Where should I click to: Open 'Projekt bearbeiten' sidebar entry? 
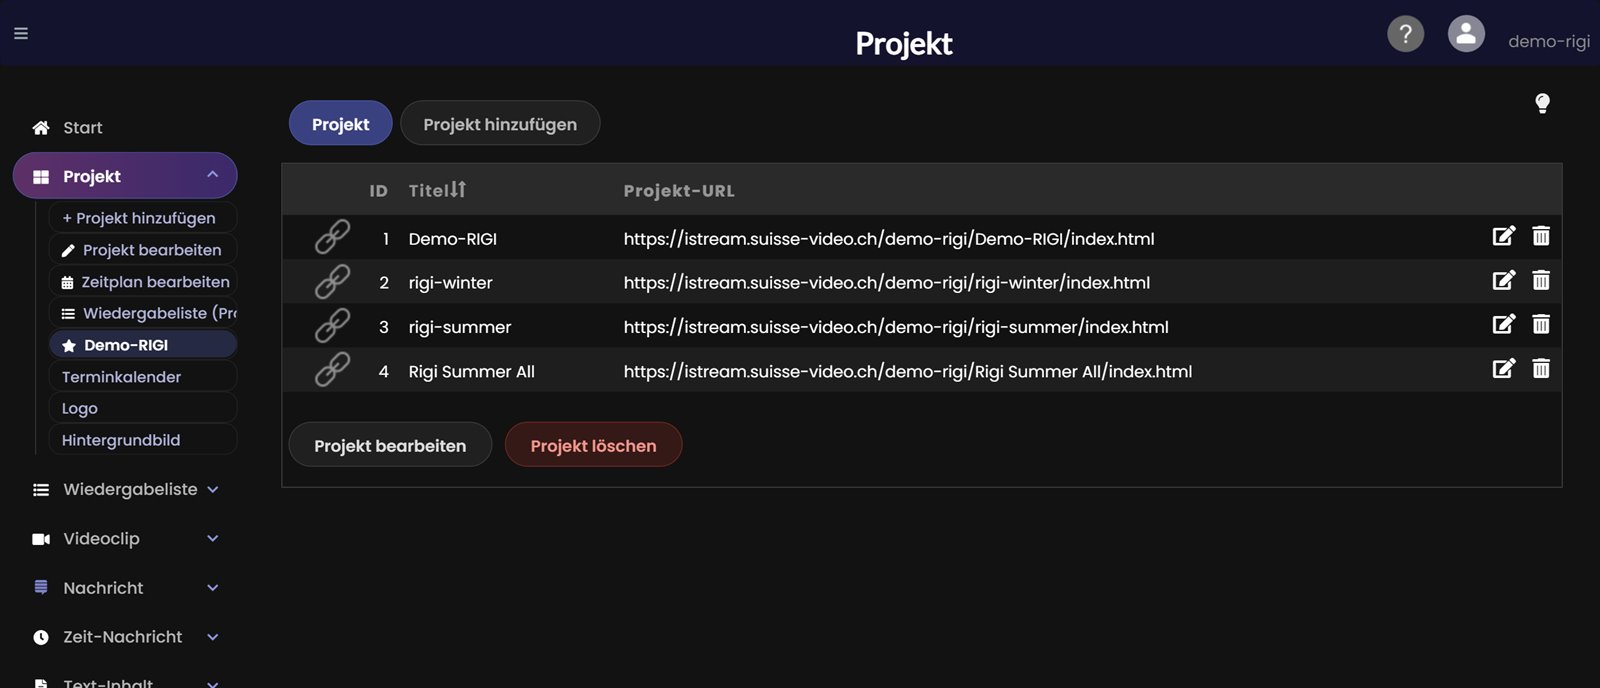[x=143, y=250]
